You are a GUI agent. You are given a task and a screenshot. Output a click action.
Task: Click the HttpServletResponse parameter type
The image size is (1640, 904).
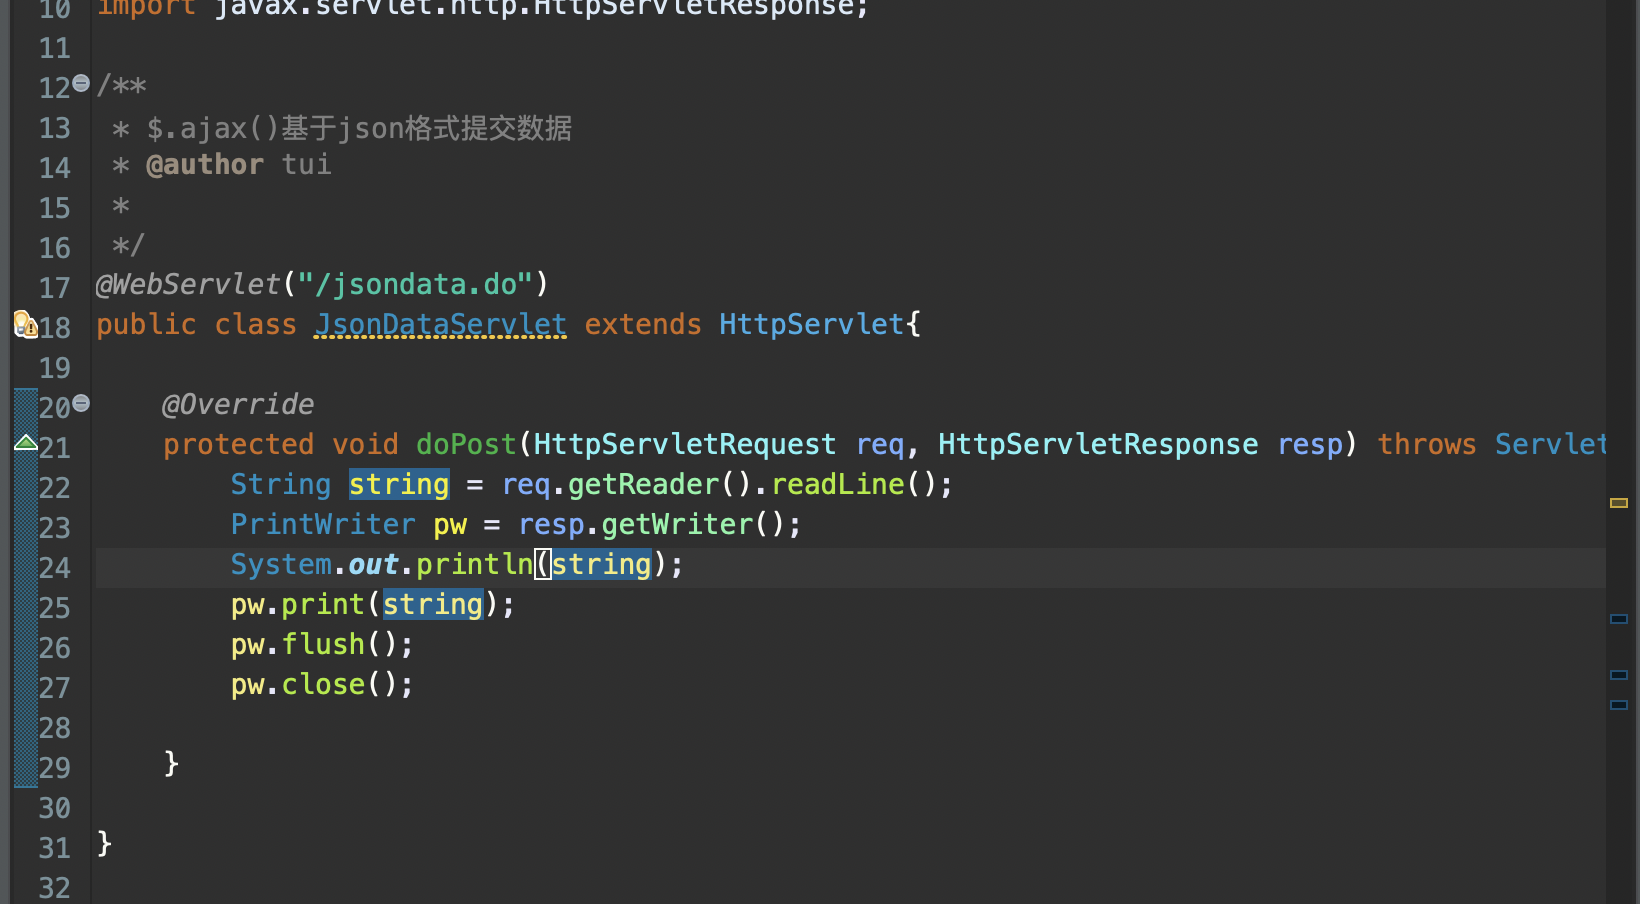point(1098,444)
